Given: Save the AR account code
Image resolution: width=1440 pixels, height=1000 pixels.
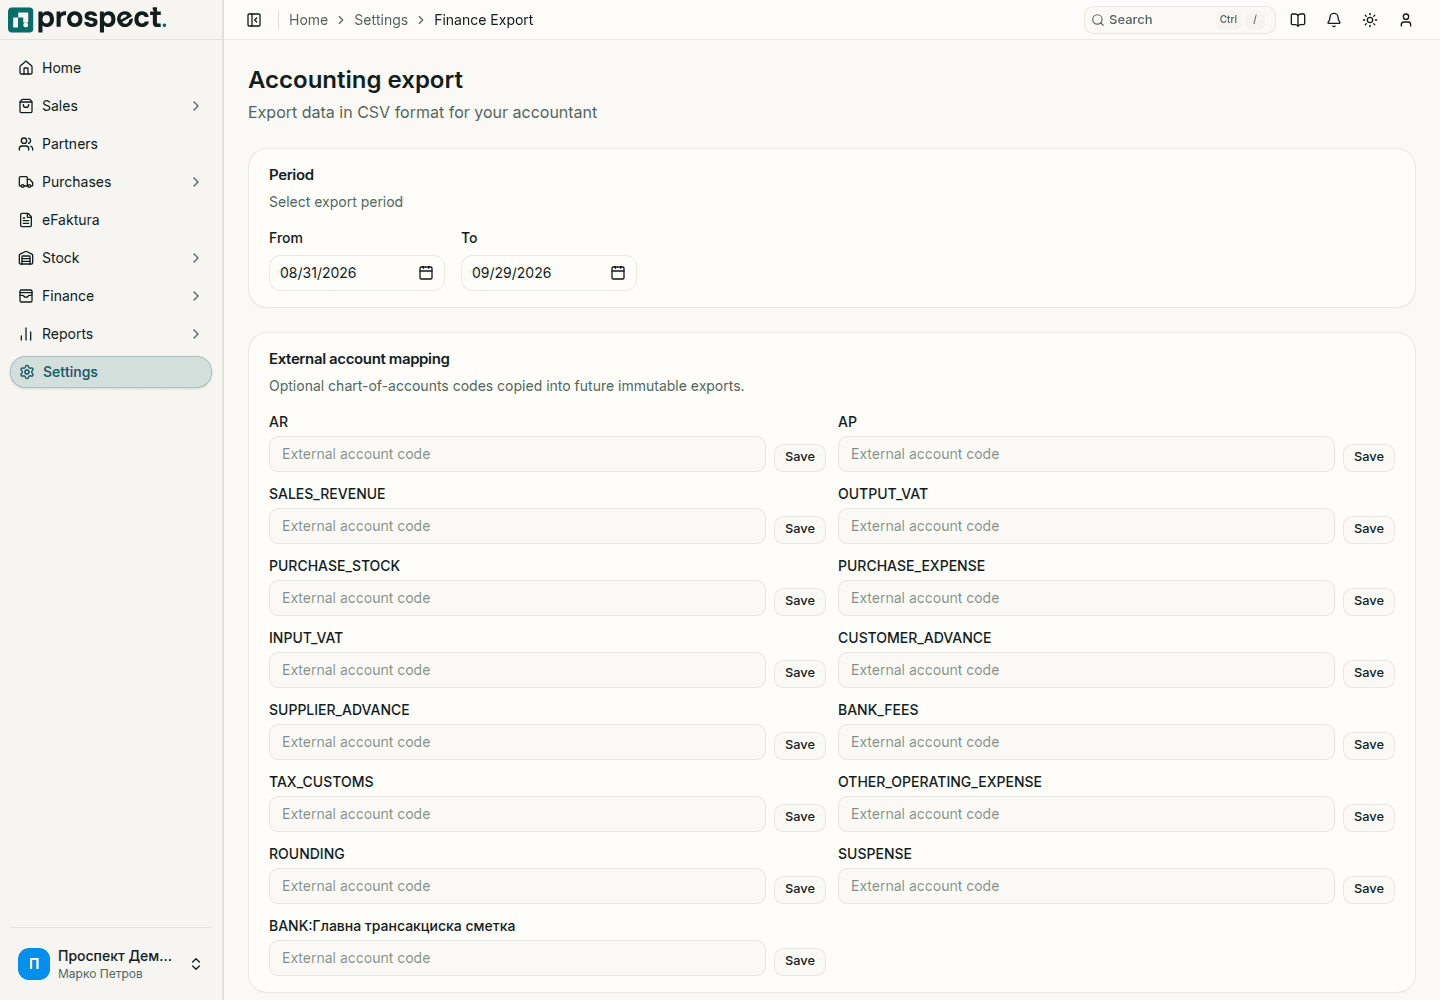Looking at the screenshot, I should (800, 457).
